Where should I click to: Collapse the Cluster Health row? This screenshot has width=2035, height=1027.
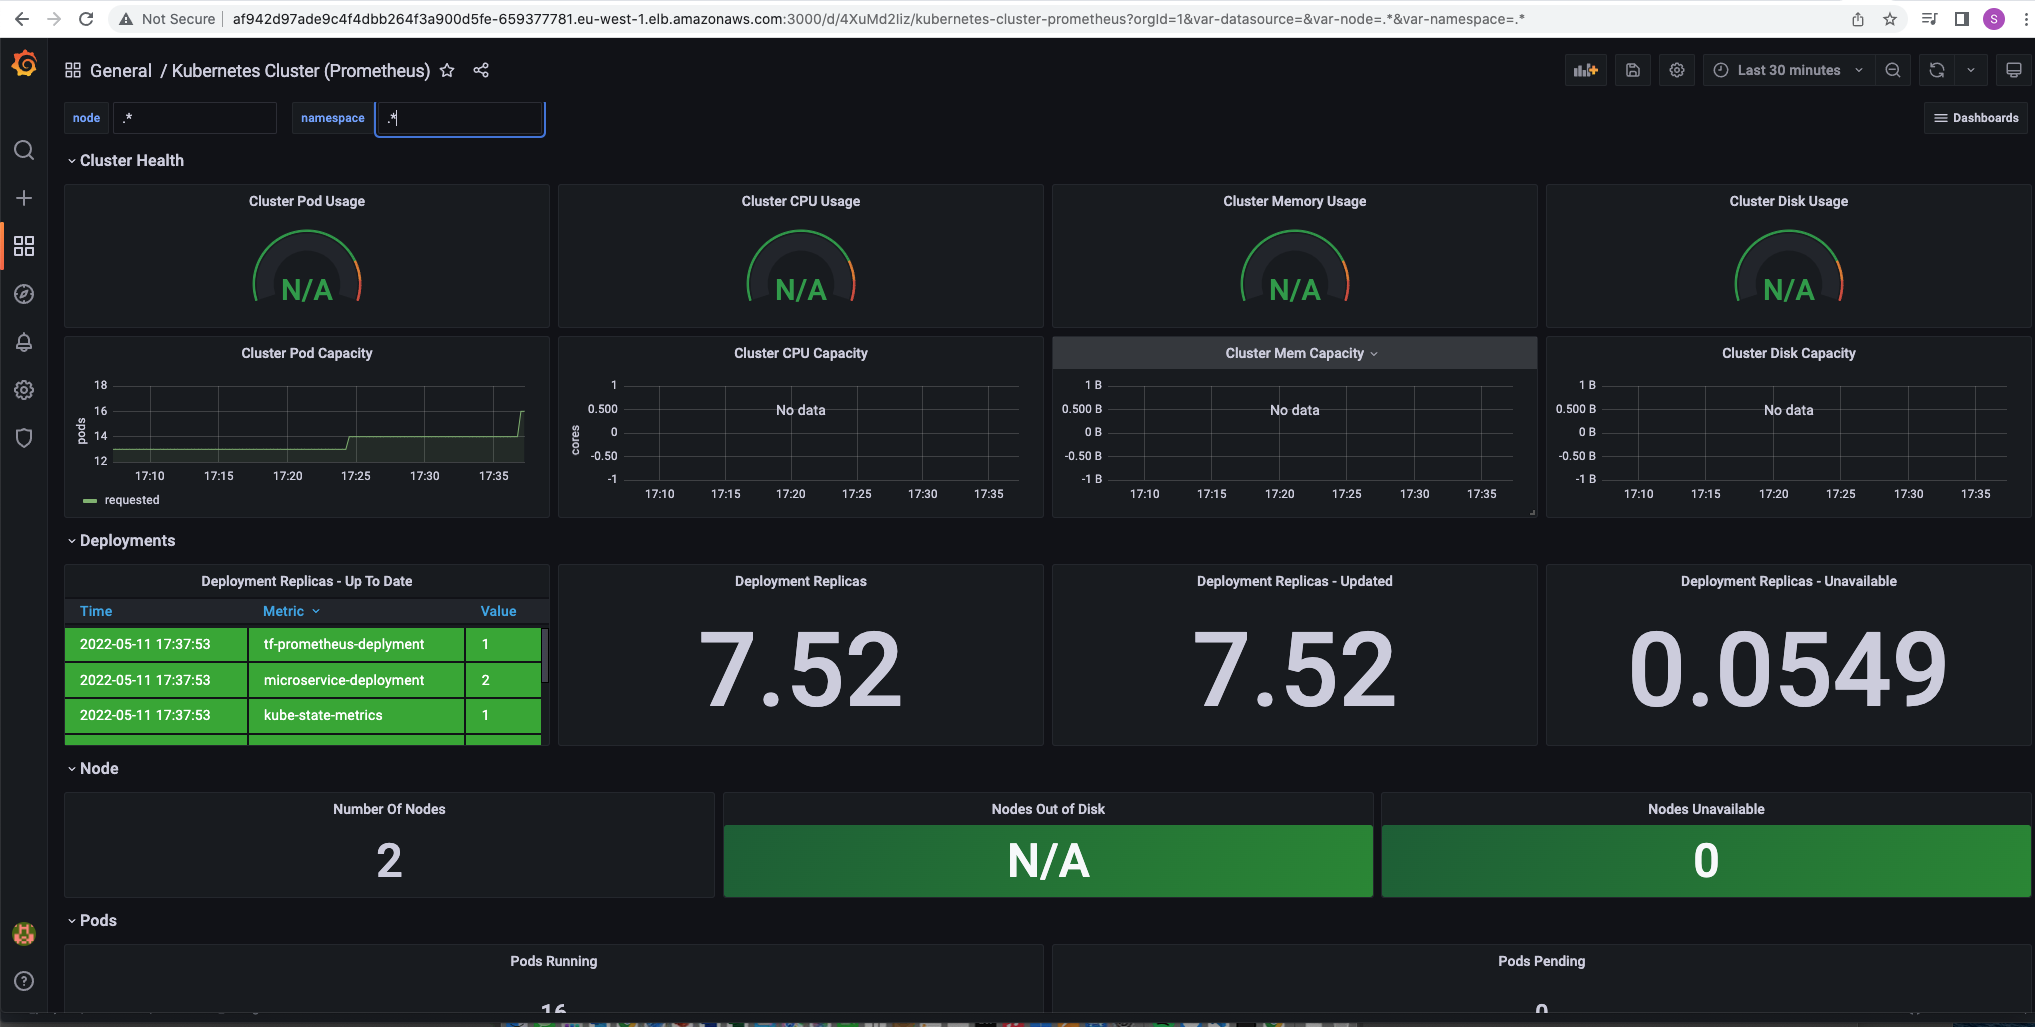(x=126, y=160)
